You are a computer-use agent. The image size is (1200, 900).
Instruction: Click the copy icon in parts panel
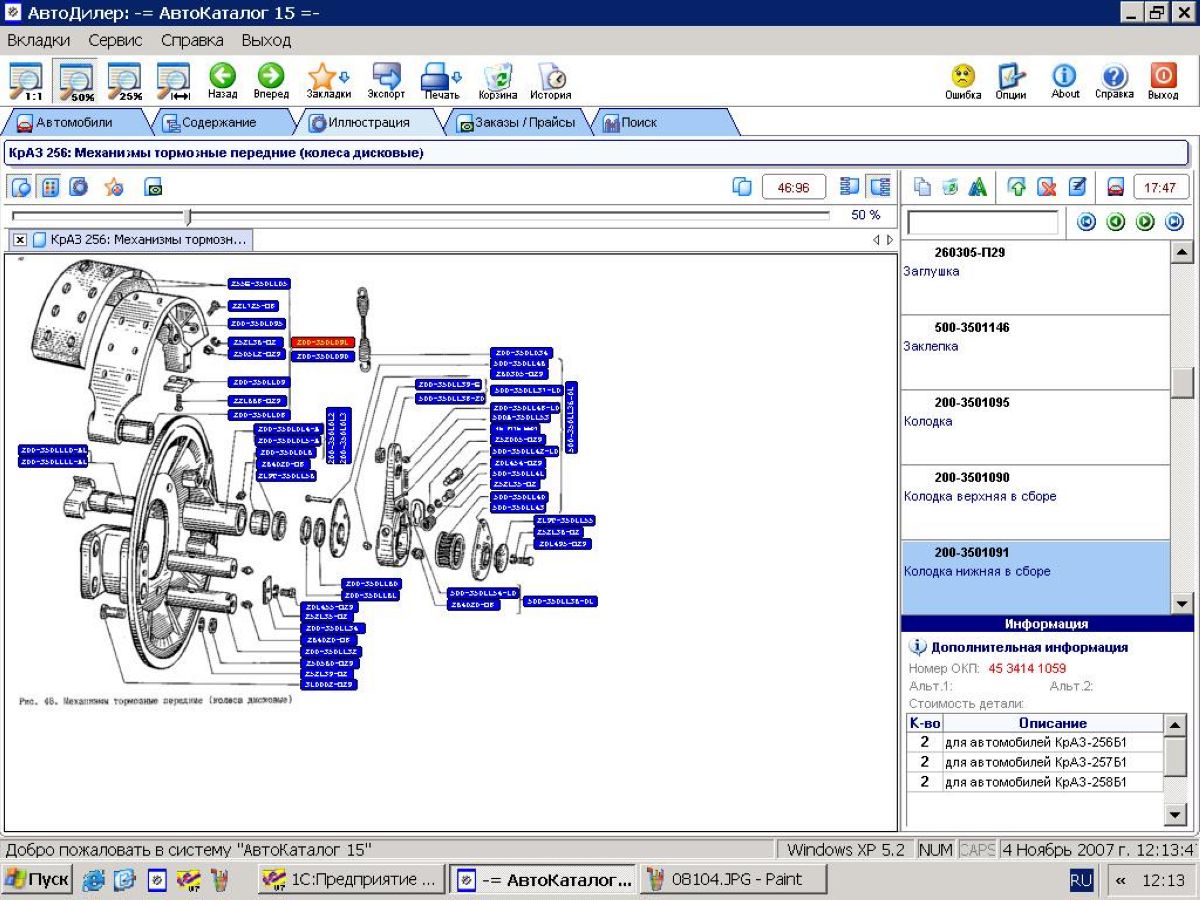[x=922, y=187]
